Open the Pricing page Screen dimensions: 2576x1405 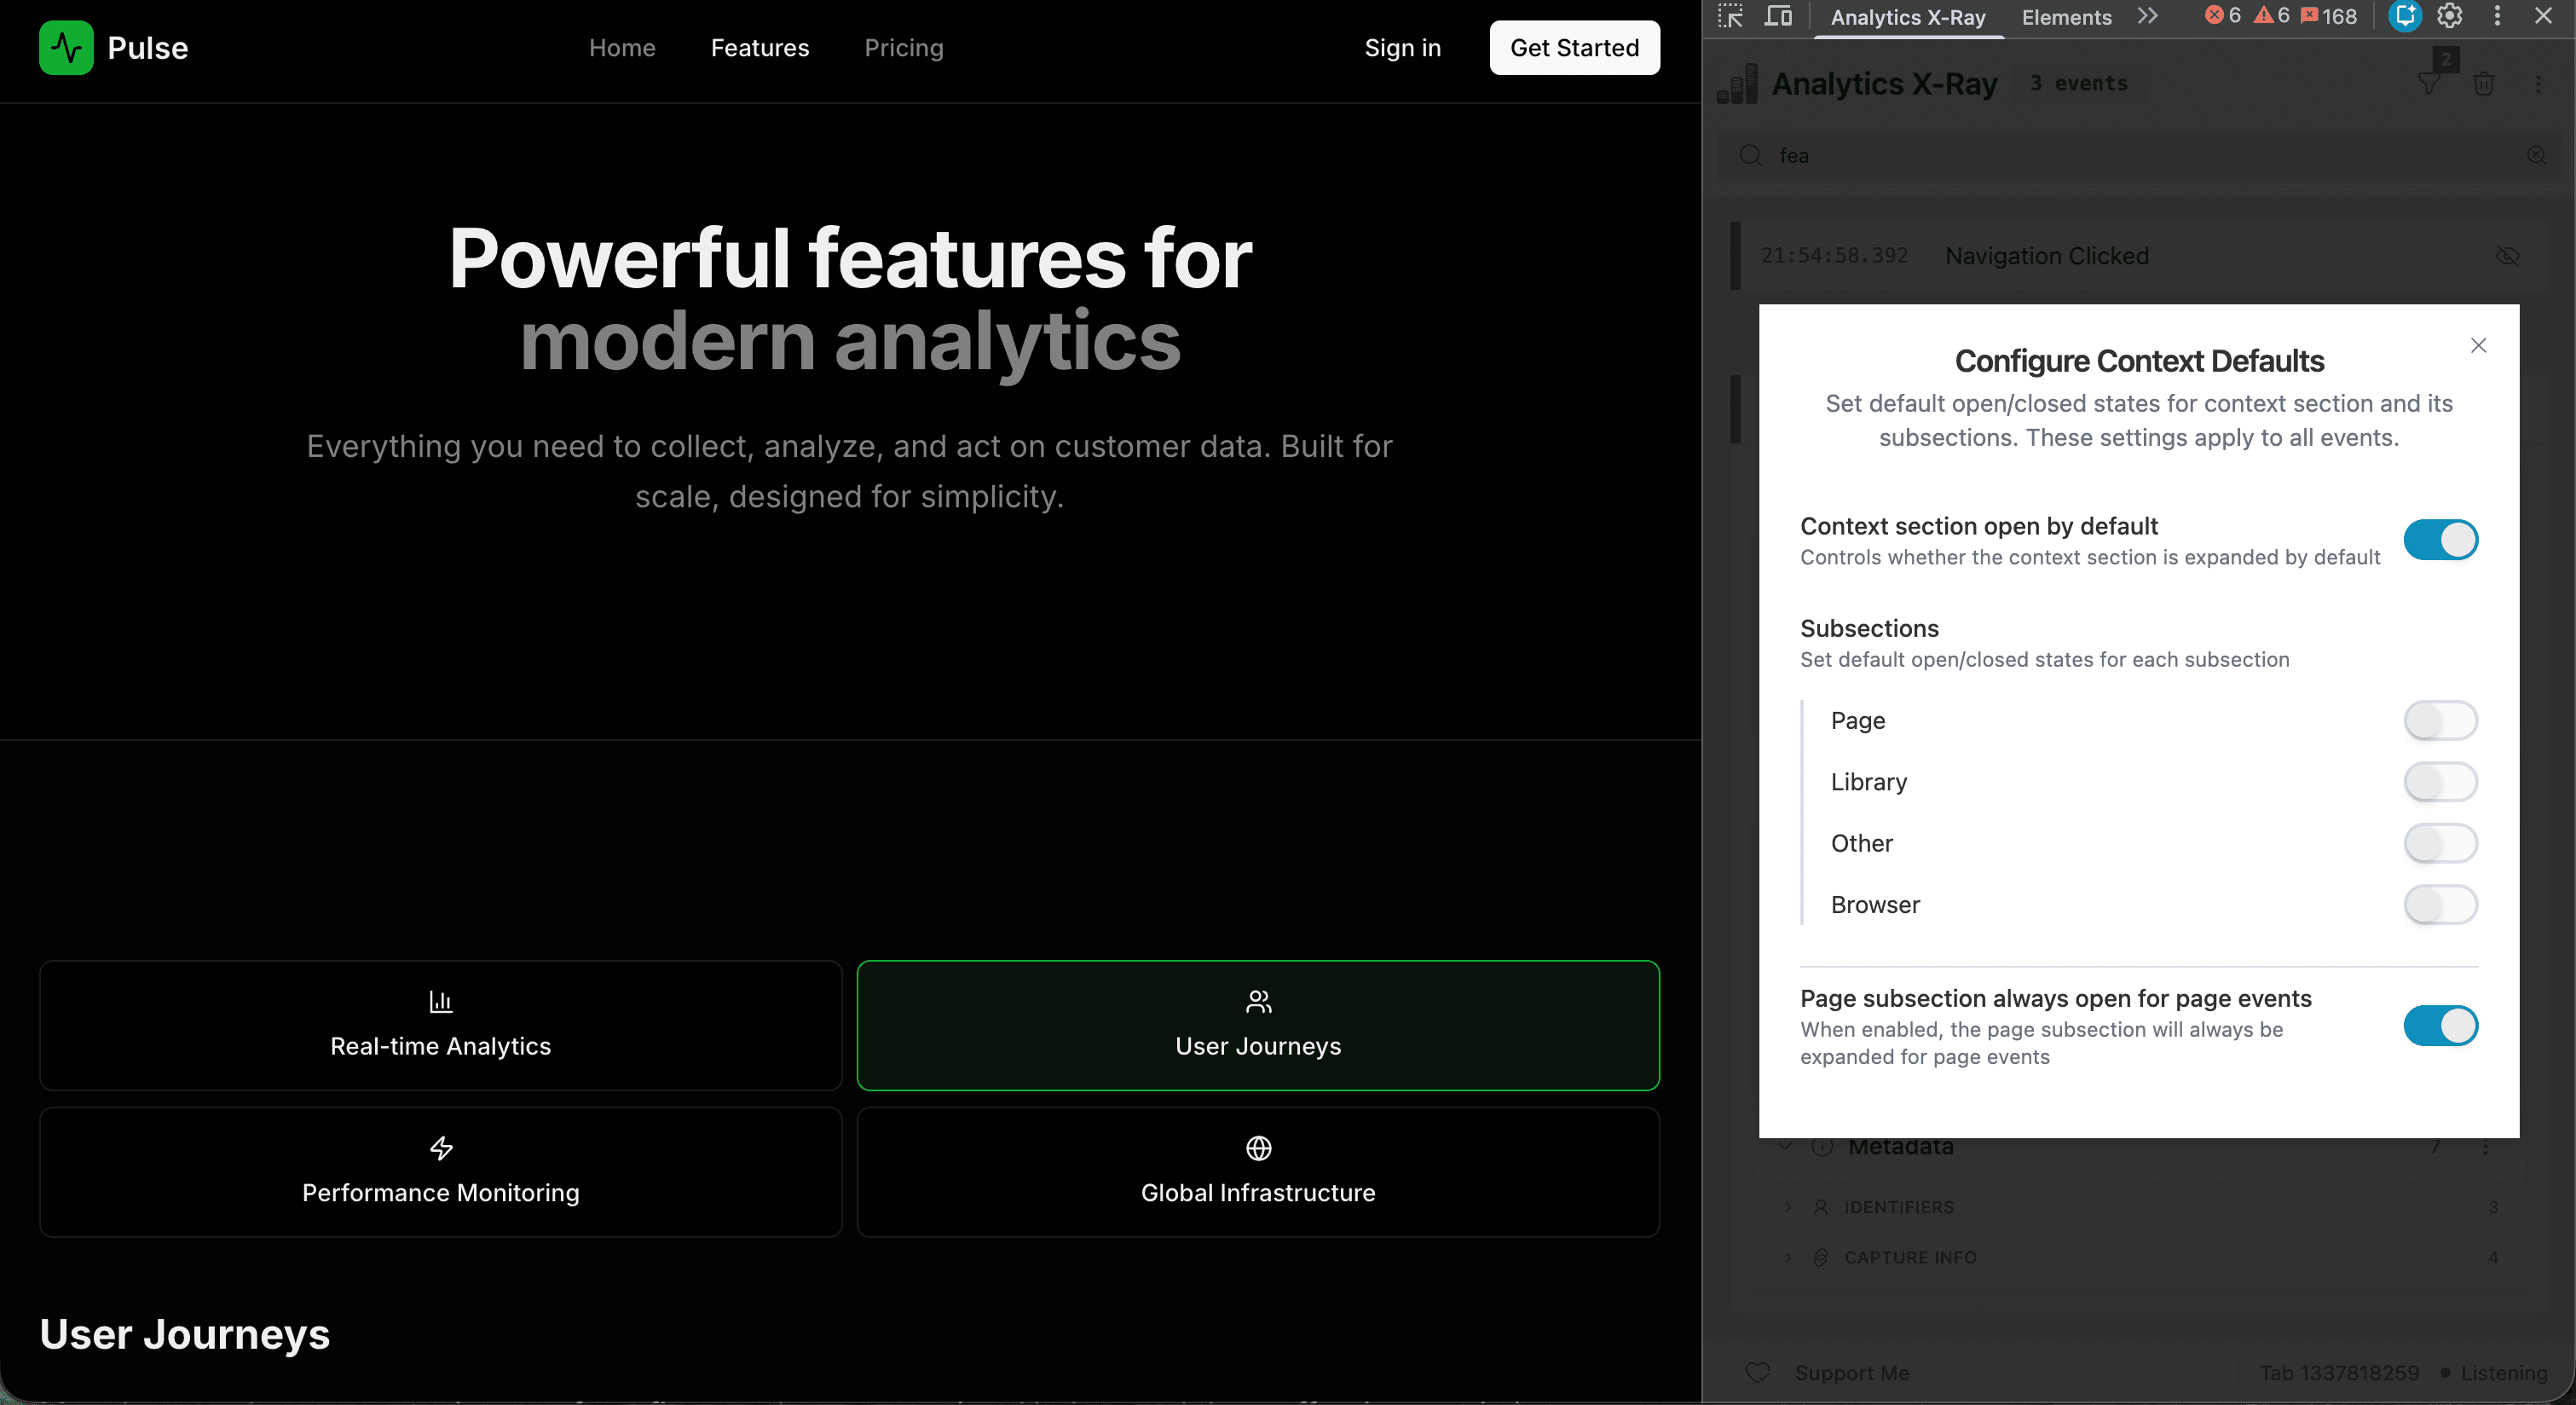click(903, 47)
